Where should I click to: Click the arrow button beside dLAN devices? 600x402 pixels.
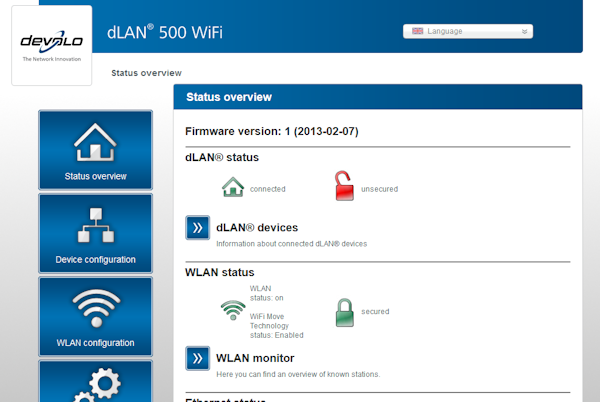pyautogui.click(x=197, y=228)
